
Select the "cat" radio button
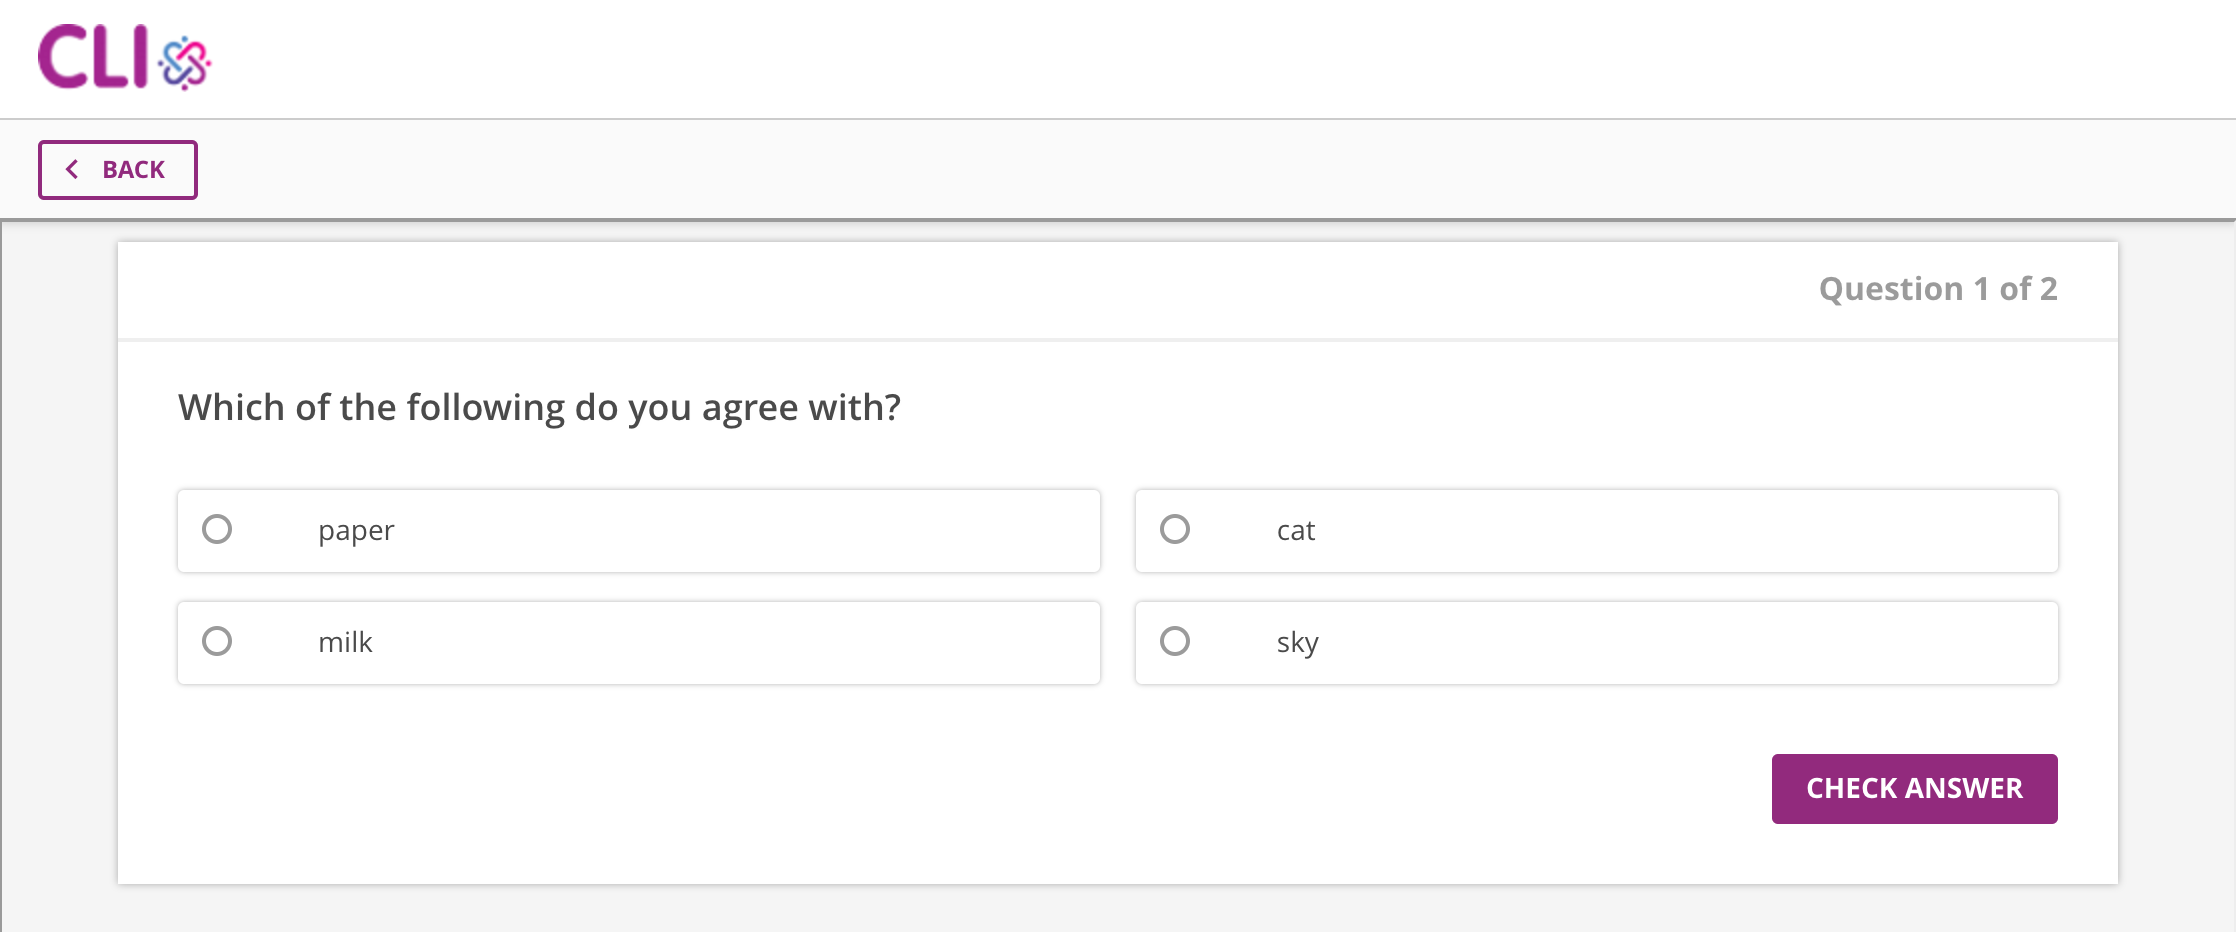1175,529
